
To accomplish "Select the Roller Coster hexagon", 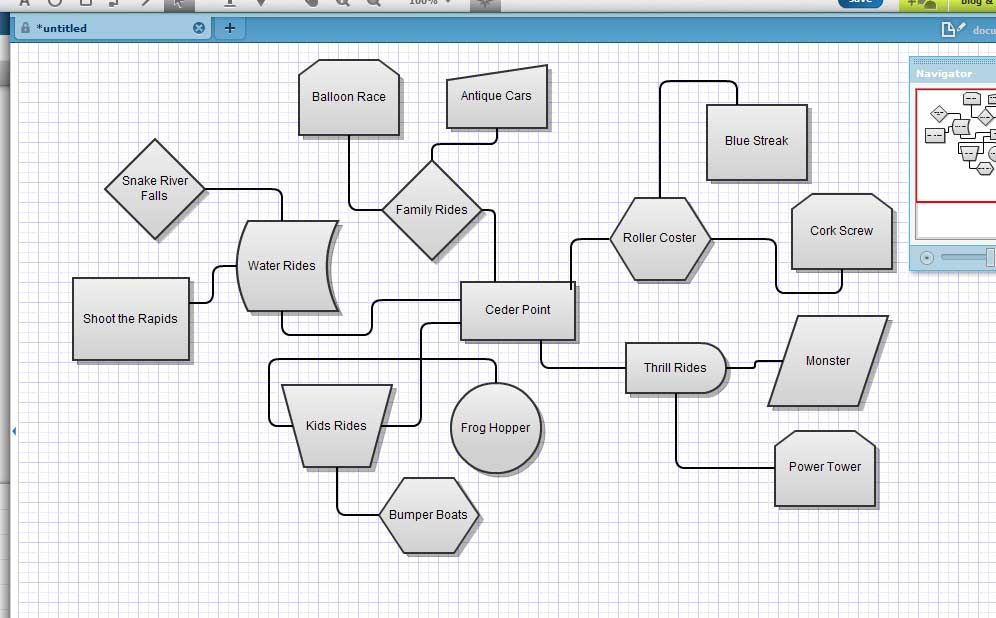I will [x=660, y=238].
